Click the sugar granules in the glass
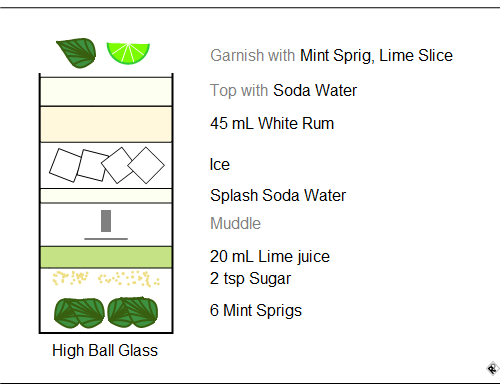Image resolution: width=500 pixels, height=390 pixels. point(106,279)
